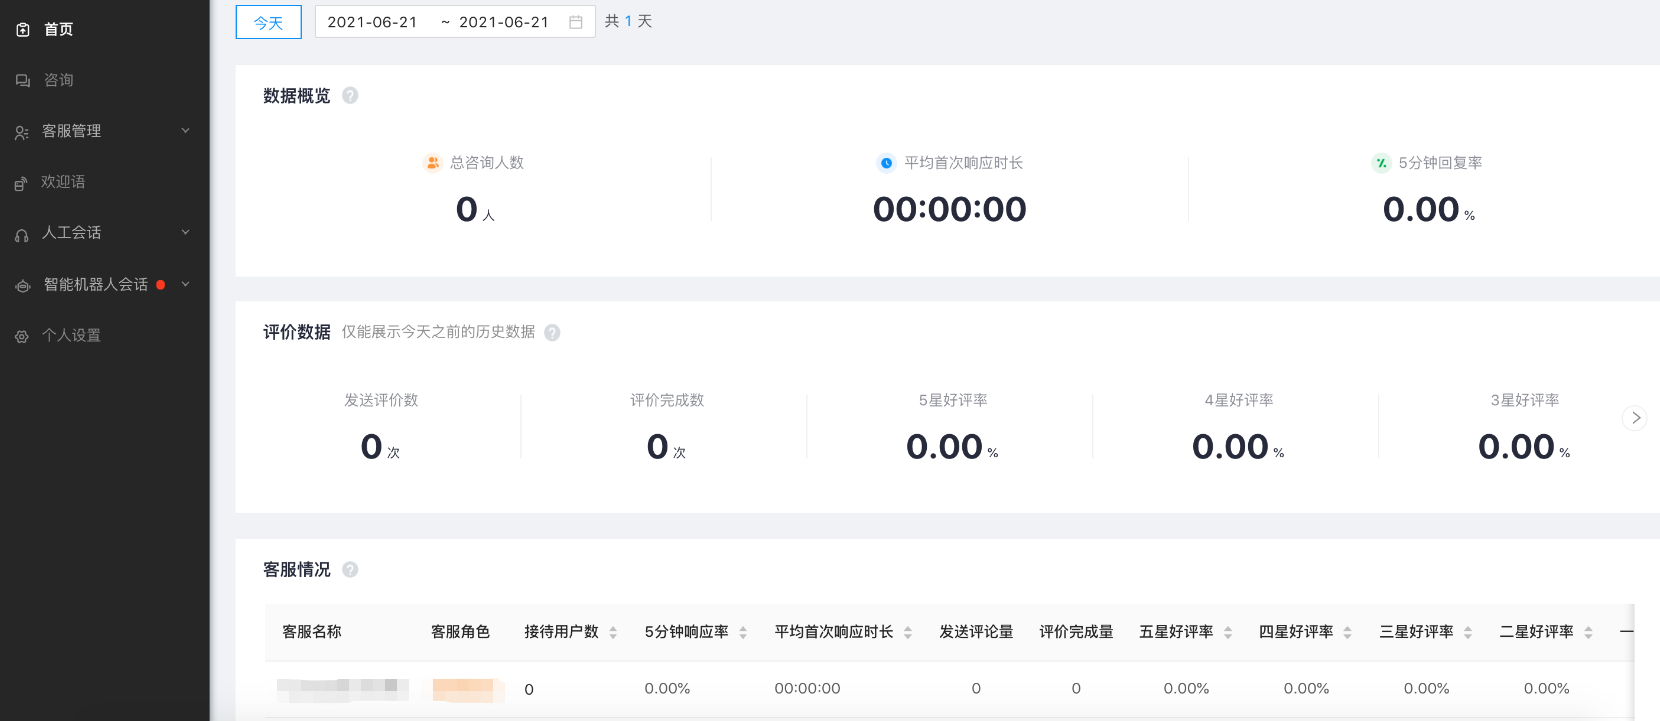Sort table by 平均首次响应时长
The image size is (1660, 721).
(908, 632)
